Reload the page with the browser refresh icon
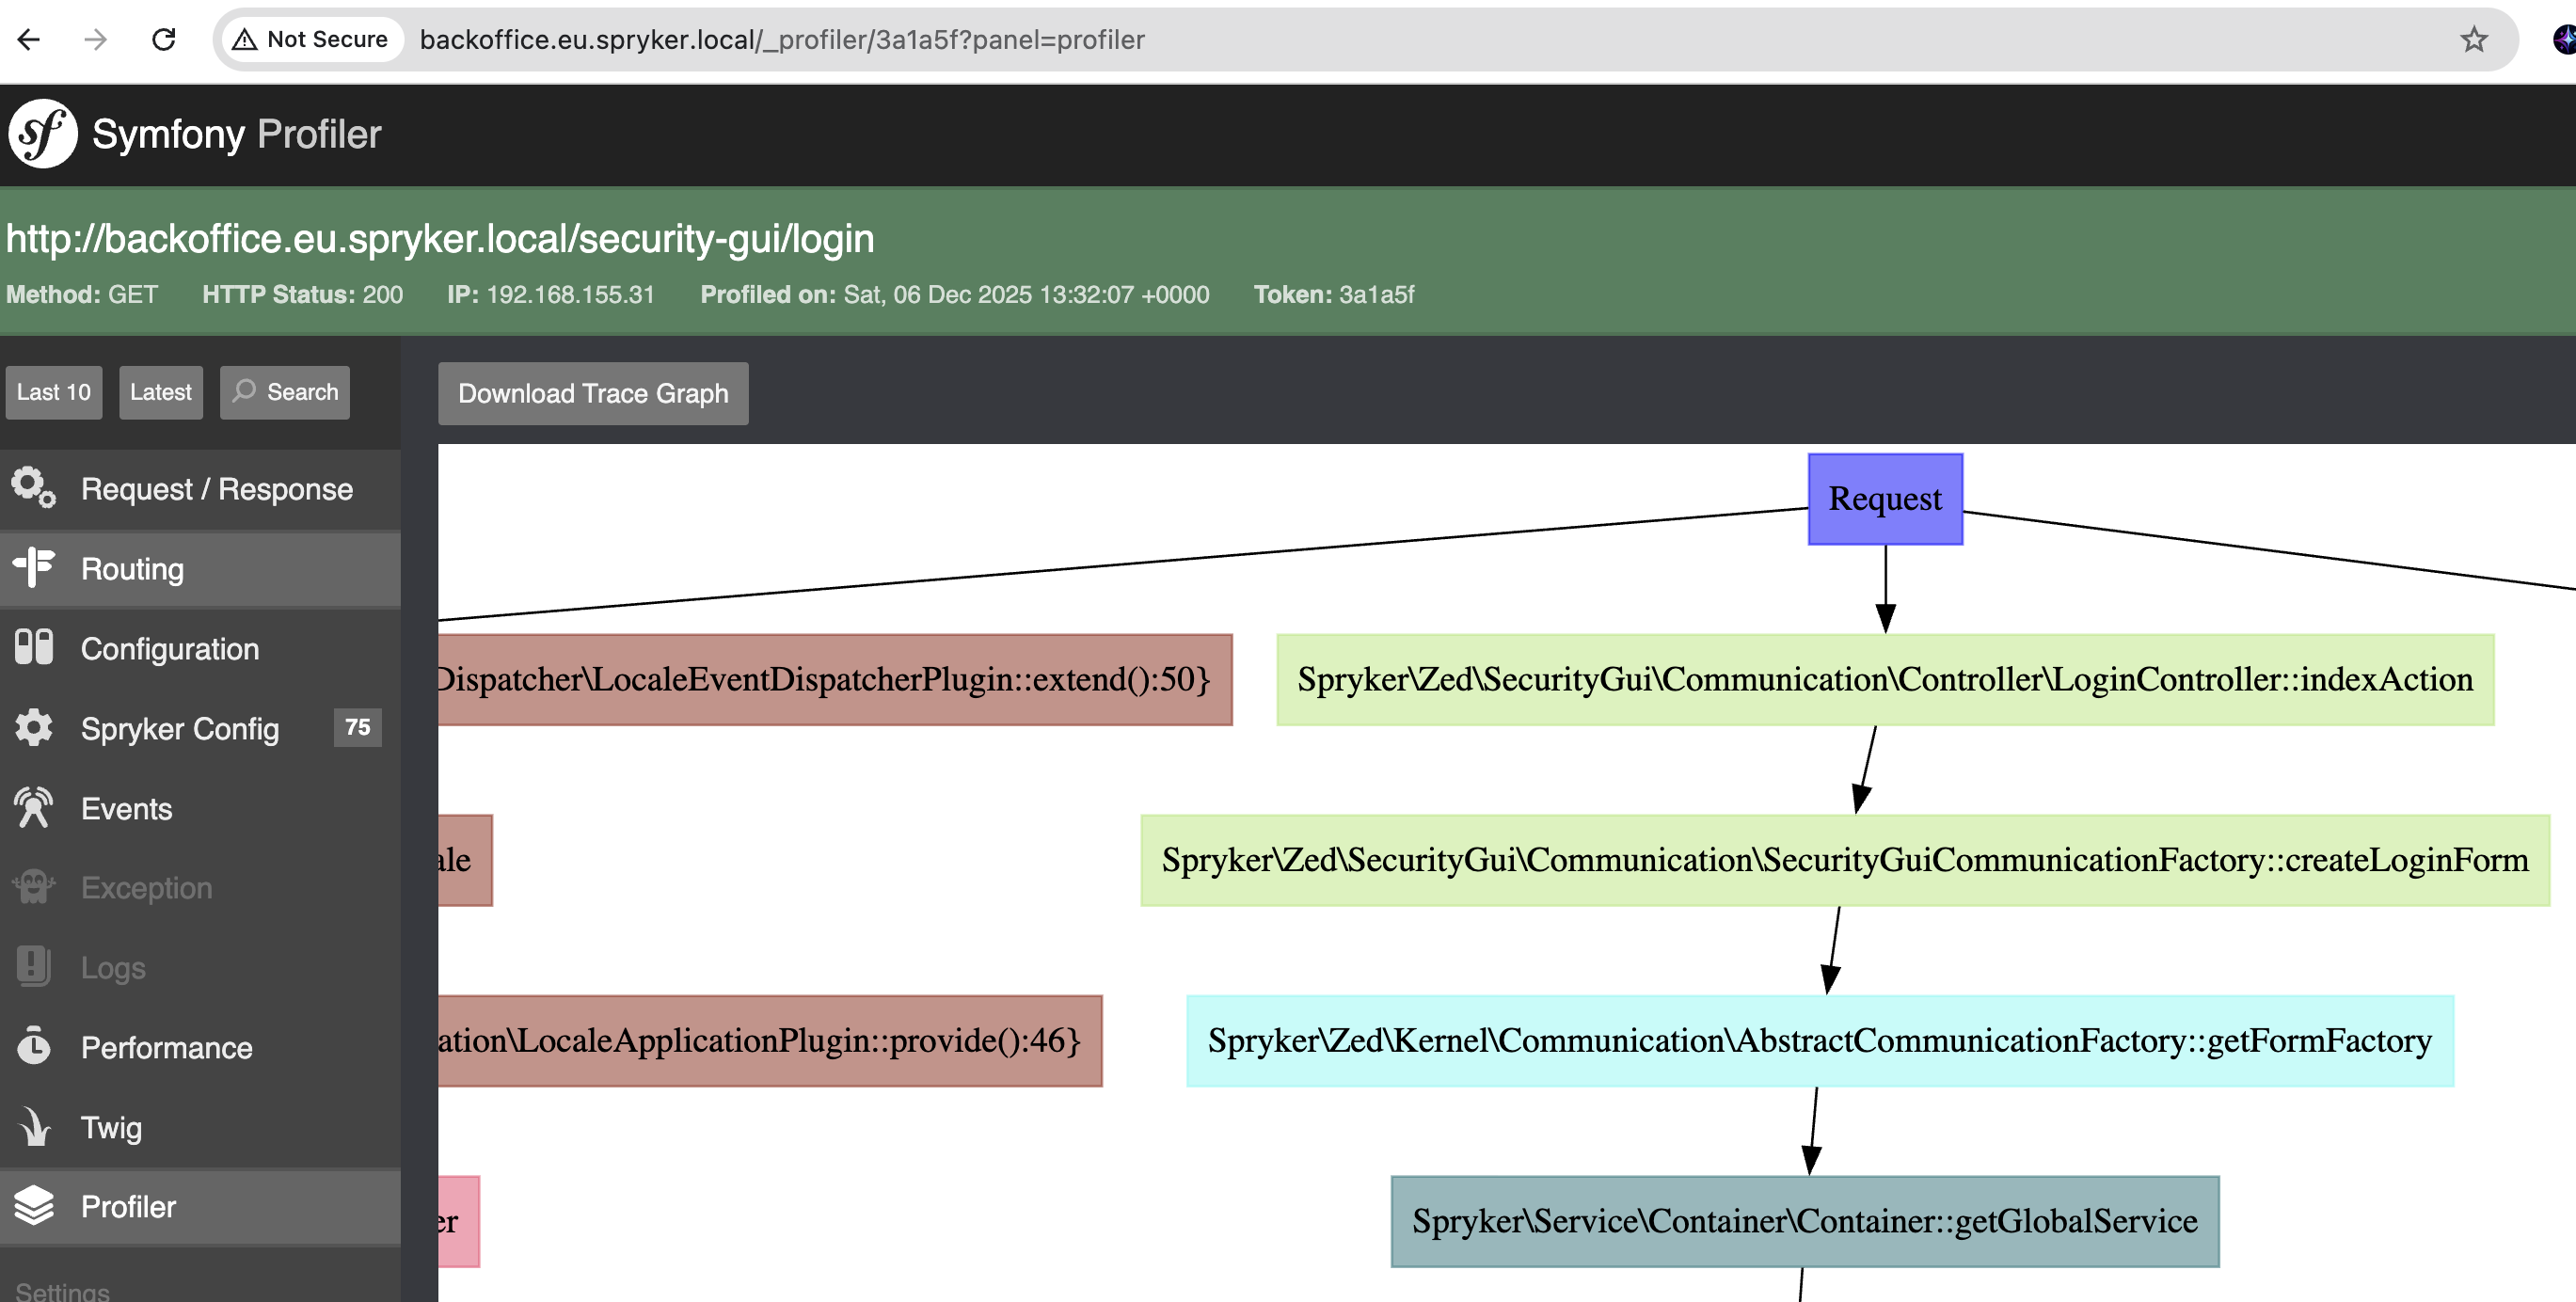Screen dimensions: 2576x1302 [x=164, y=40]
